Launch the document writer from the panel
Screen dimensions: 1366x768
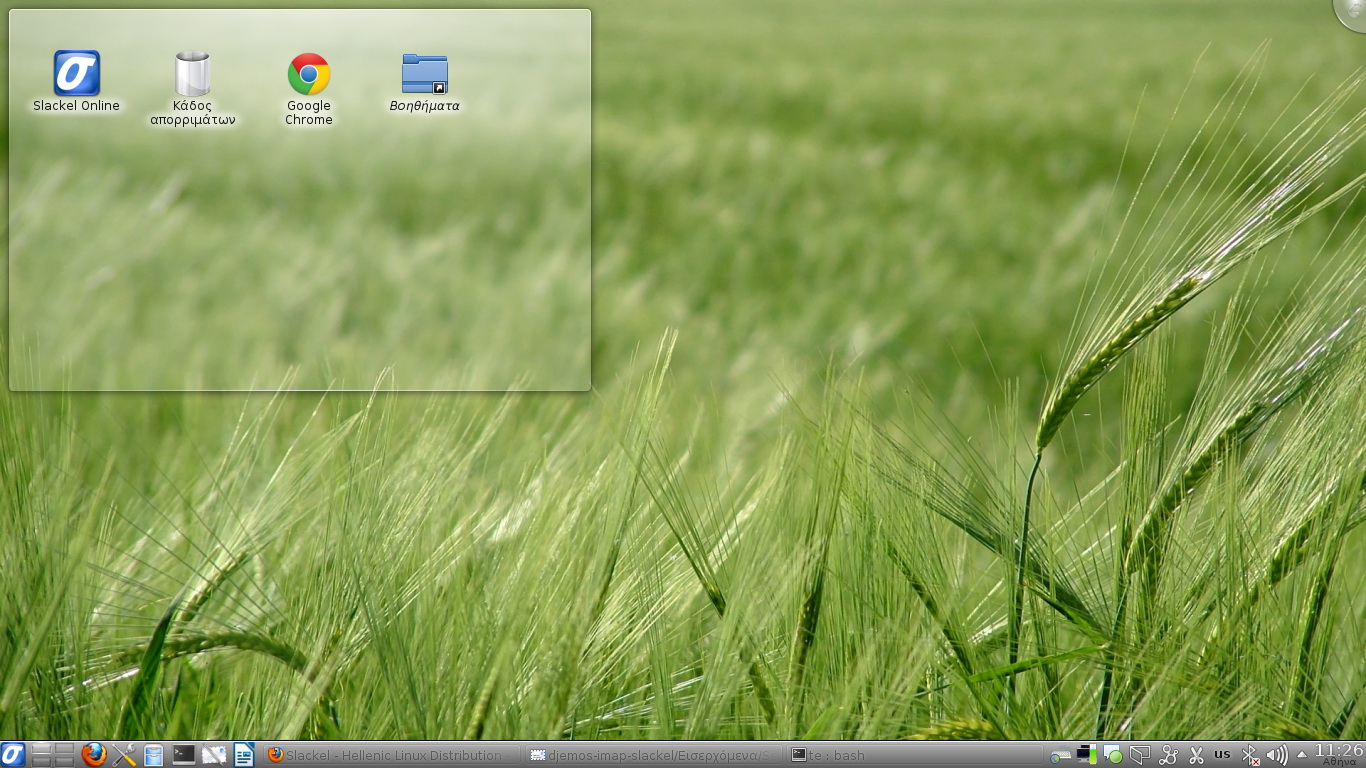click(x=244, y=755)
